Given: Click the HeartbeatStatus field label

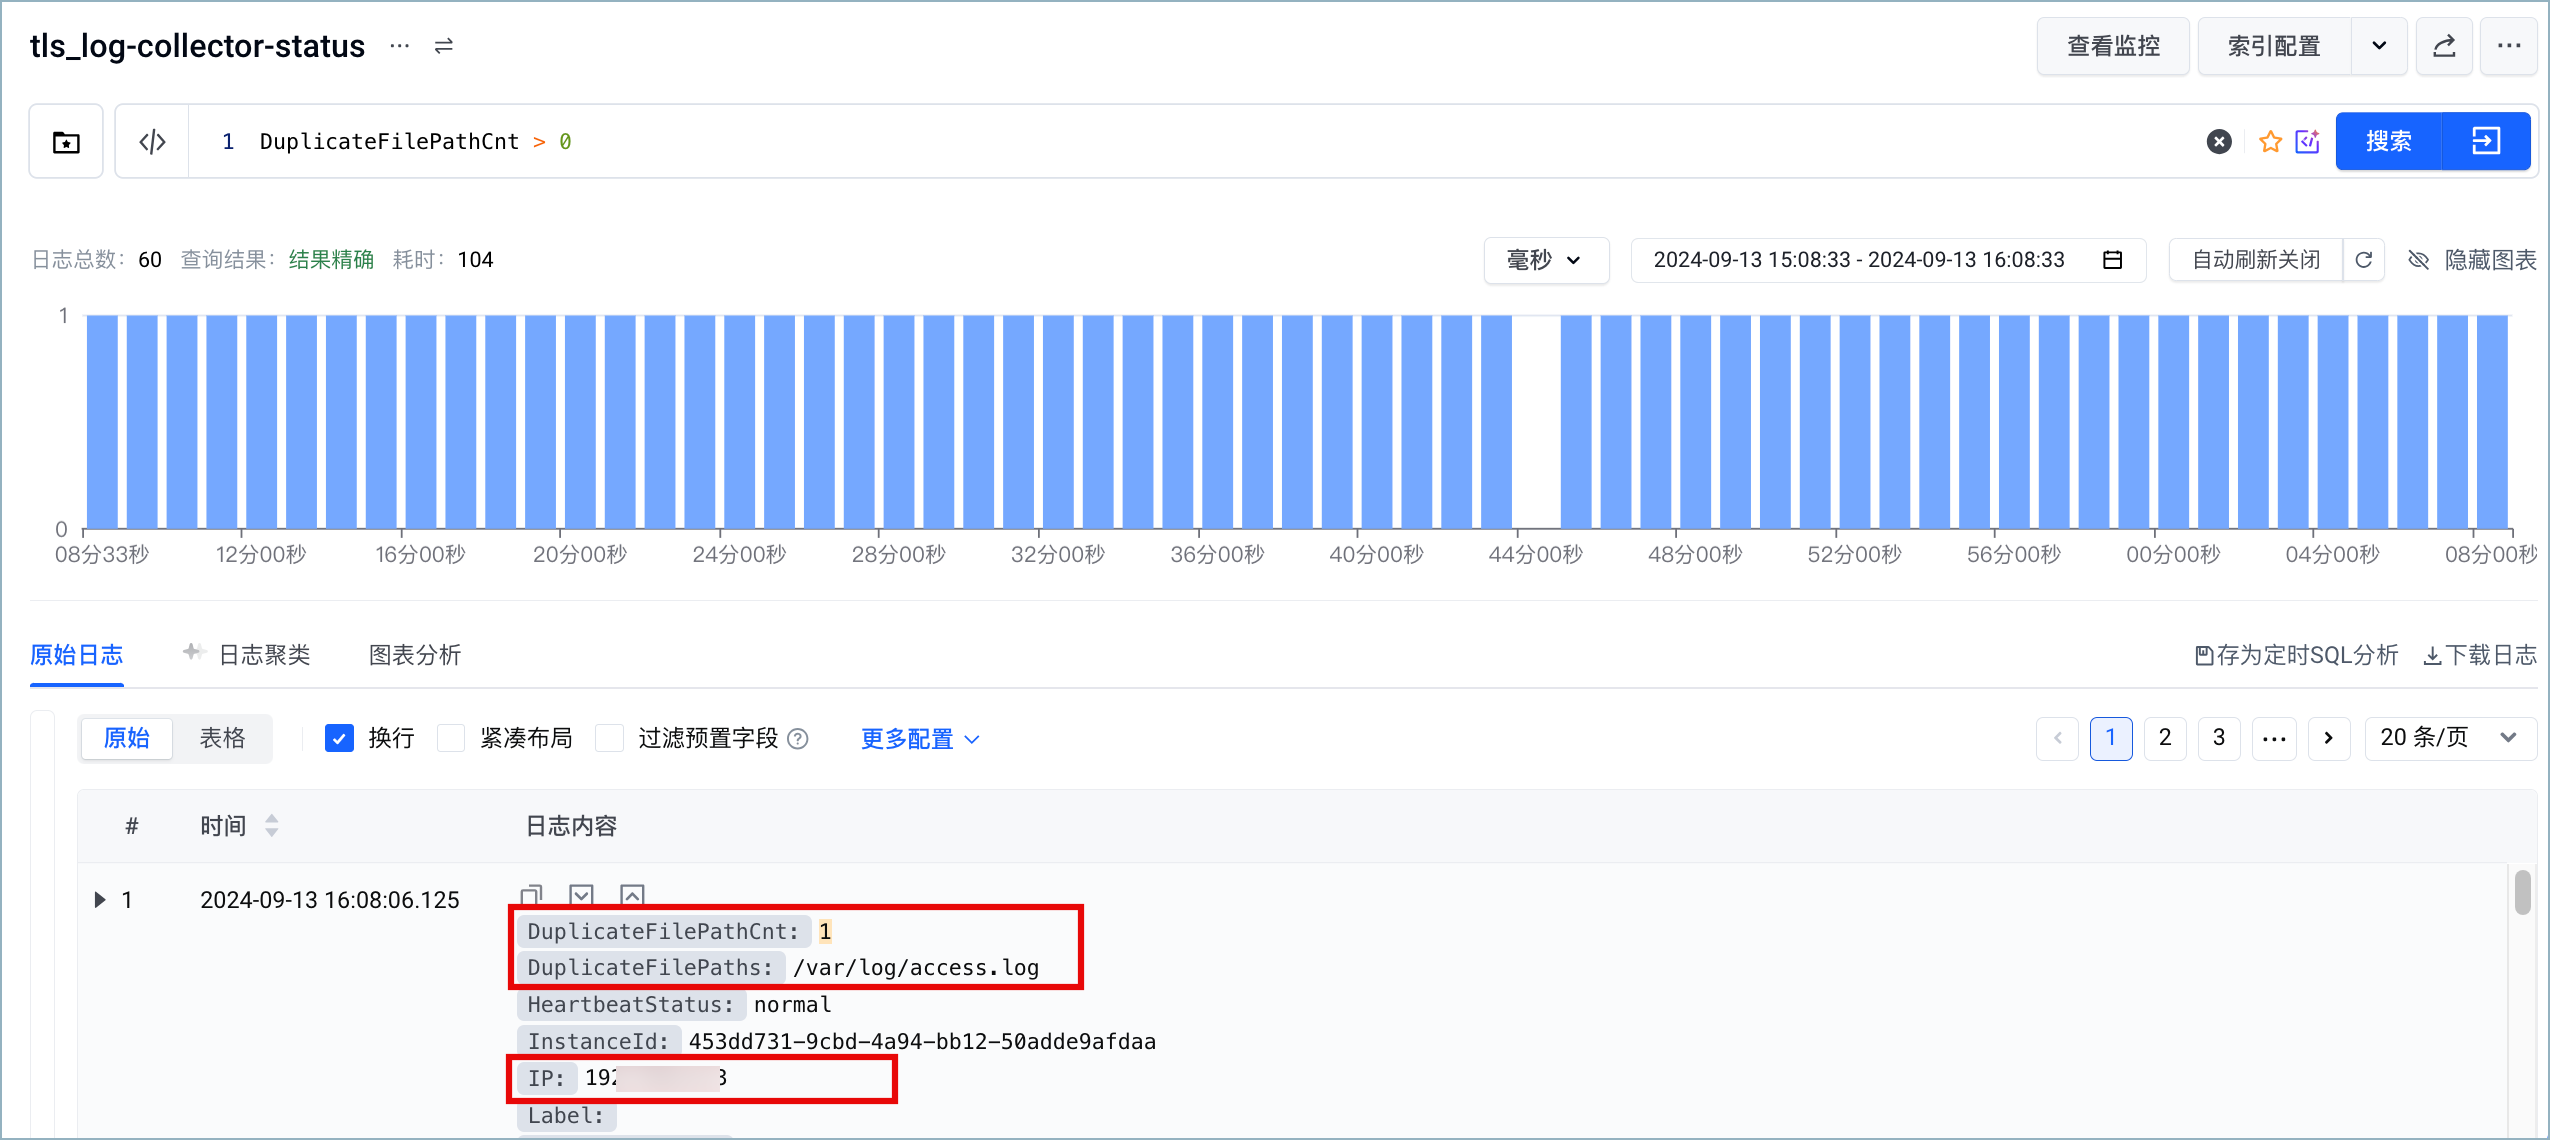Looking at the screenshot, I should [x=630, y=1004].
